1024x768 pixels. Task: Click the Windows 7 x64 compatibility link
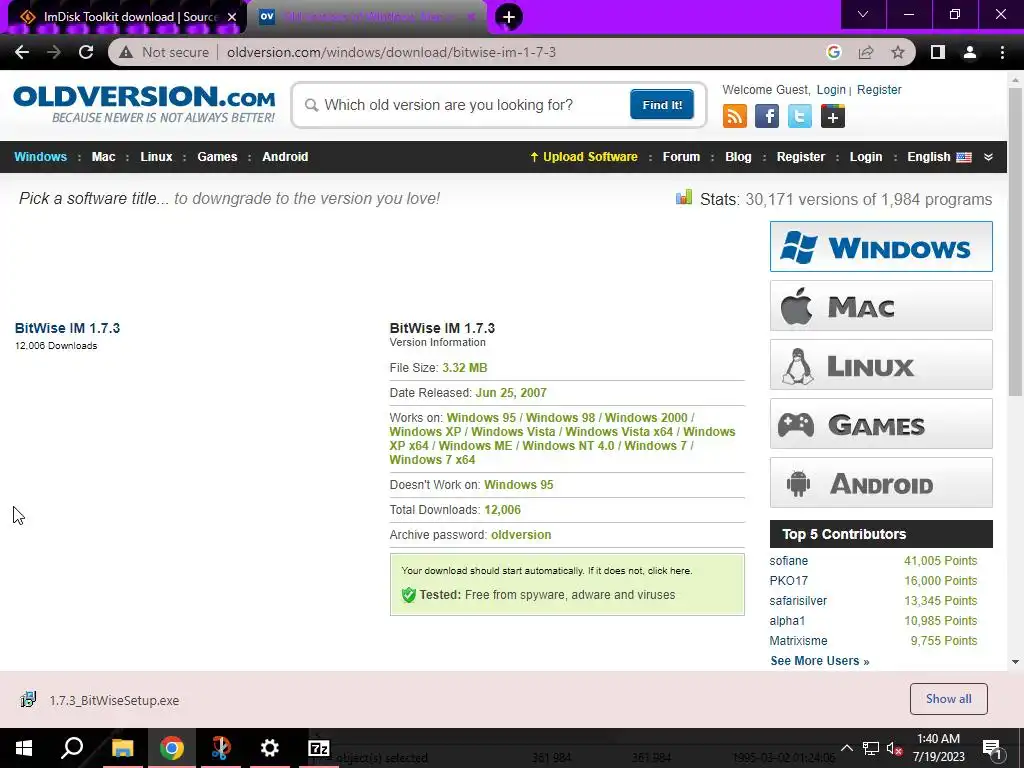click(x=432, y=460)
